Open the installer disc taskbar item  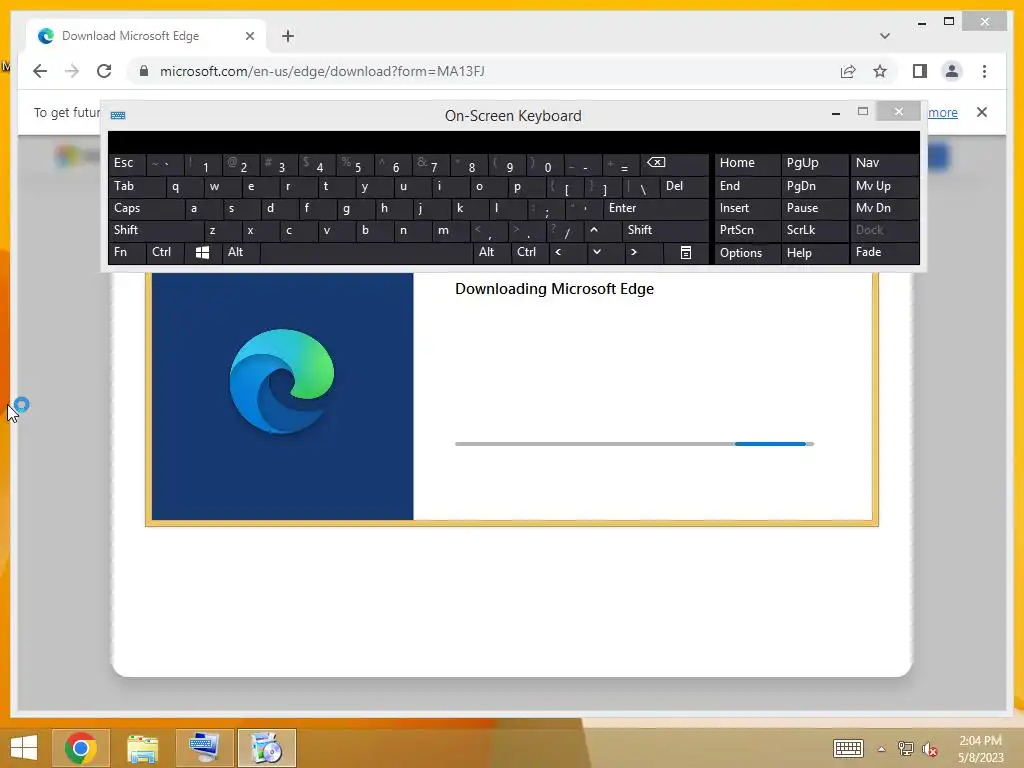coord(267,748)
